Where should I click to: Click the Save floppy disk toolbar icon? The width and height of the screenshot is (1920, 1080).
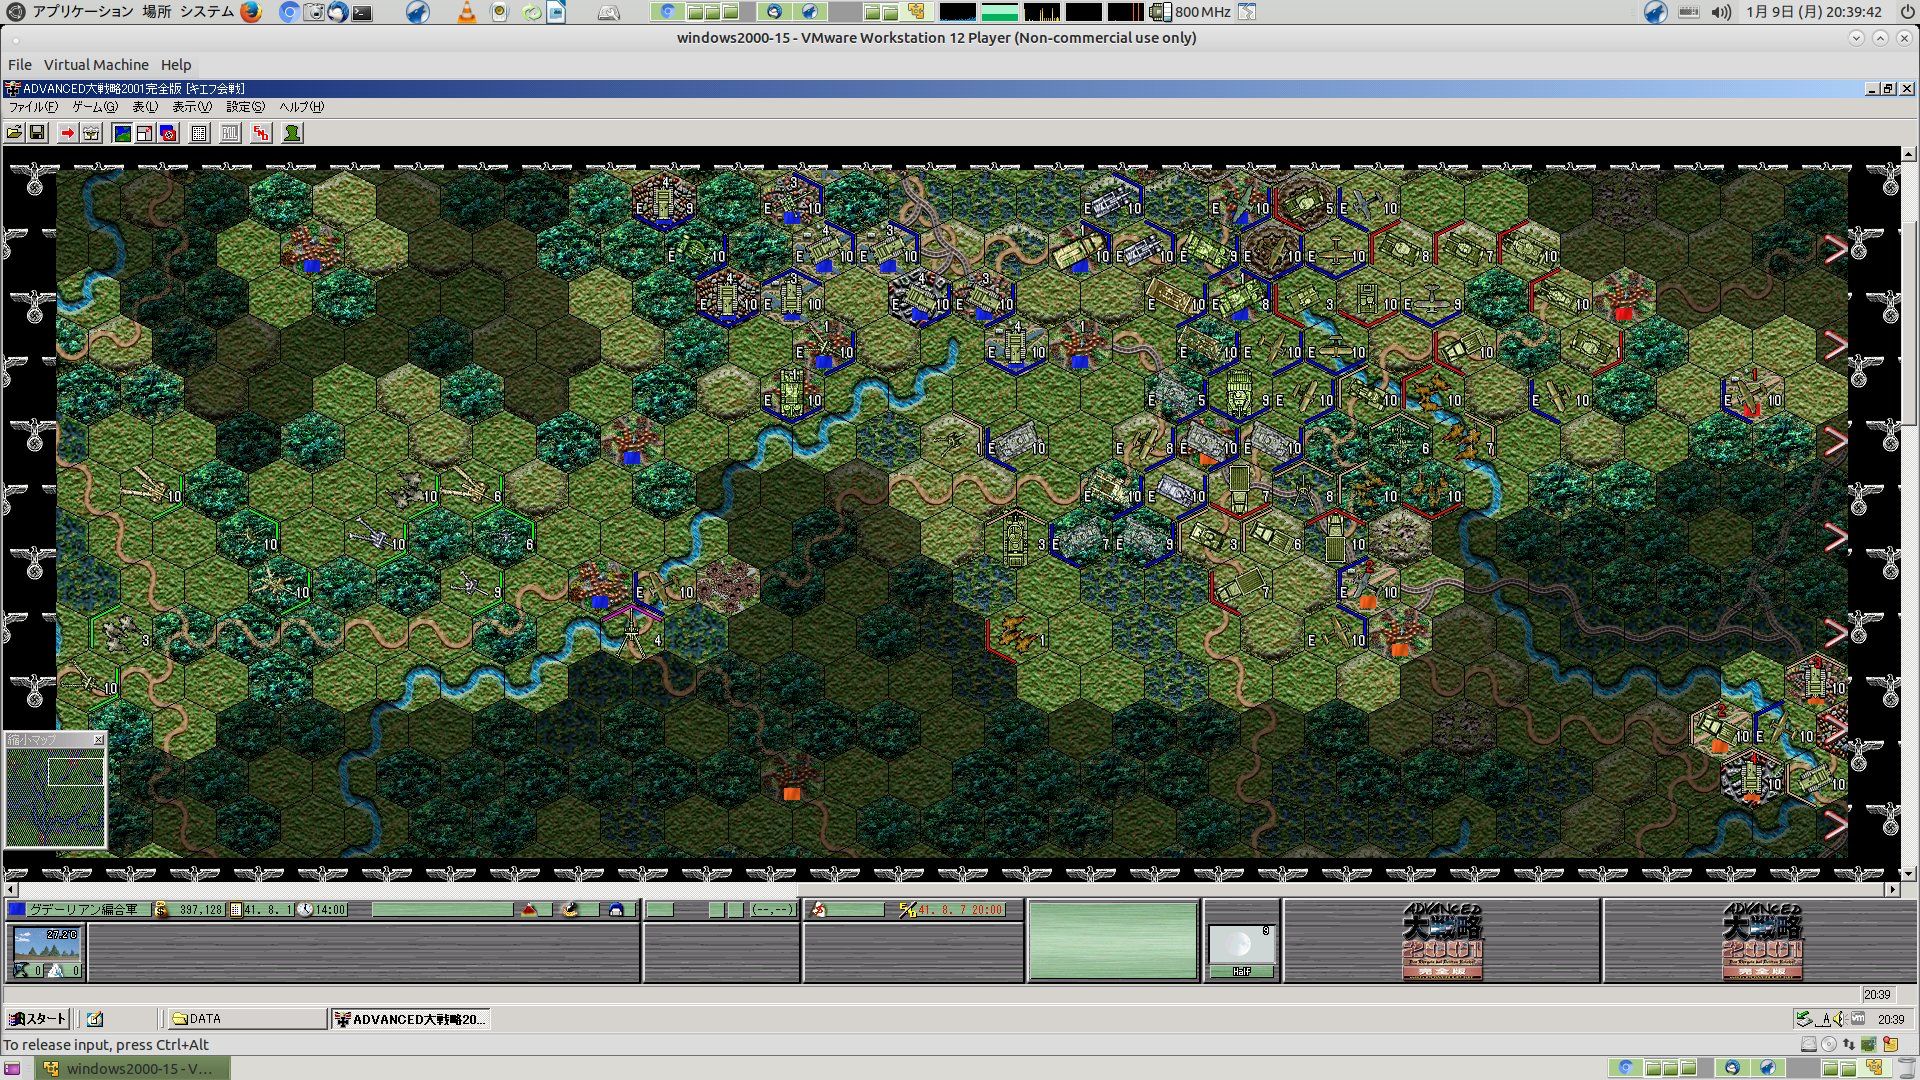[x=37, y=133]
